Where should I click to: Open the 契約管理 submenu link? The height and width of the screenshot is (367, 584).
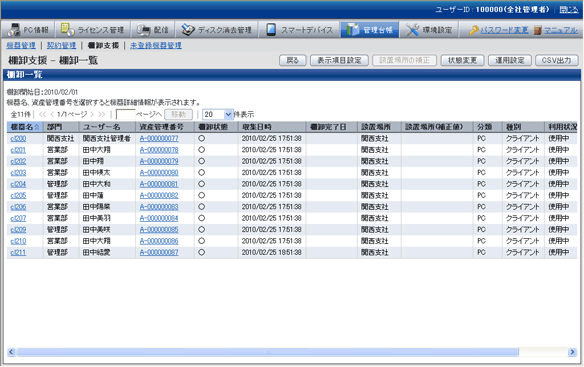61,45
